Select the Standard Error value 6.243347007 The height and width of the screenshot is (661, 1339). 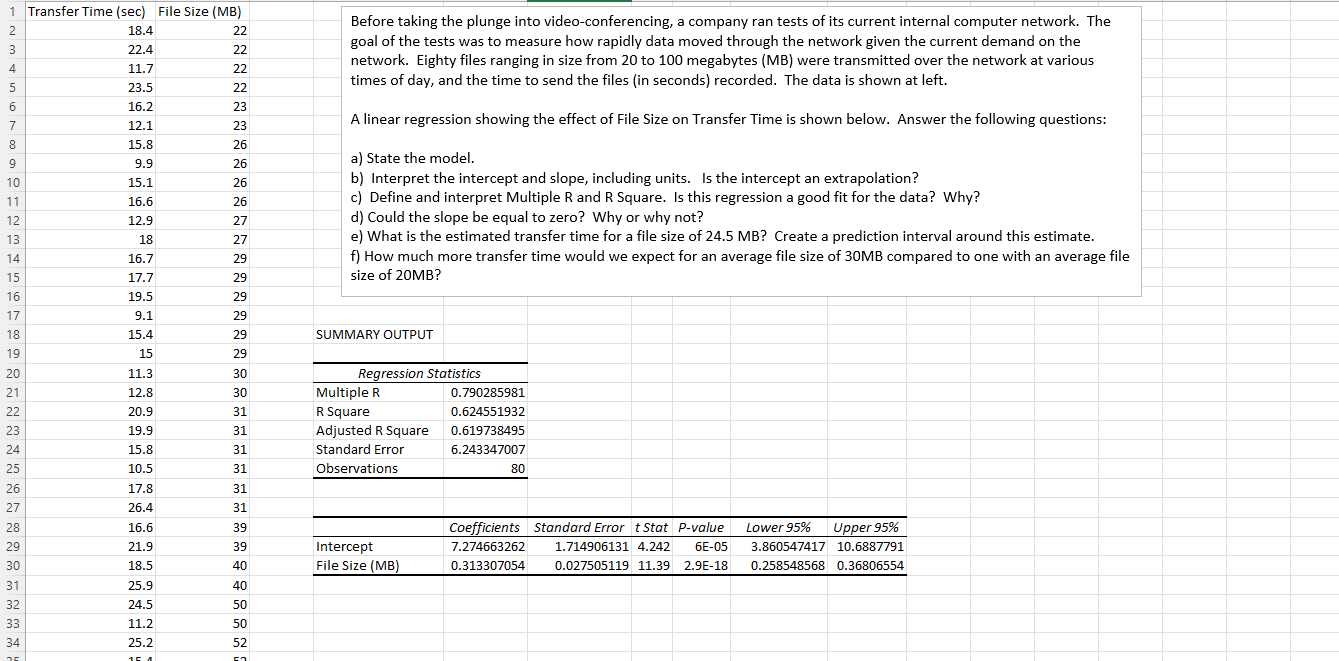[488, 450]
